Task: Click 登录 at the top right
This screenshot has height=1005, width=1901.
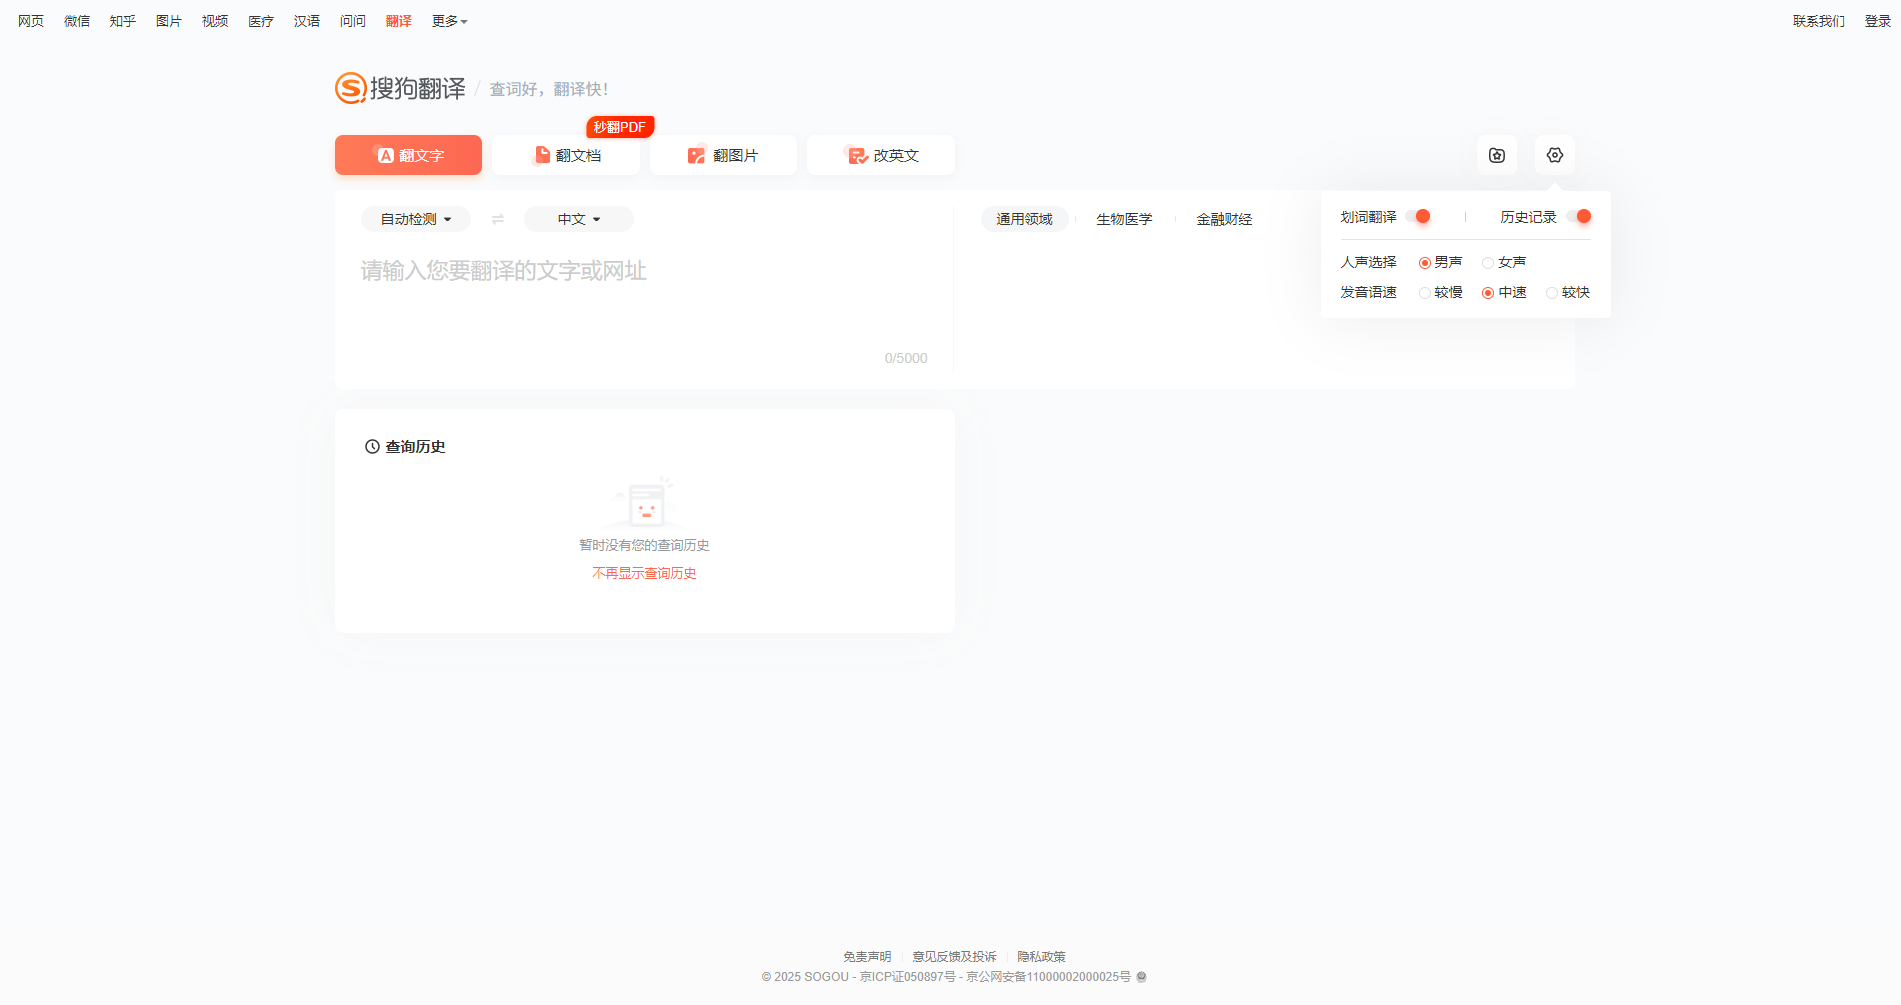Action: point(1877,20)
